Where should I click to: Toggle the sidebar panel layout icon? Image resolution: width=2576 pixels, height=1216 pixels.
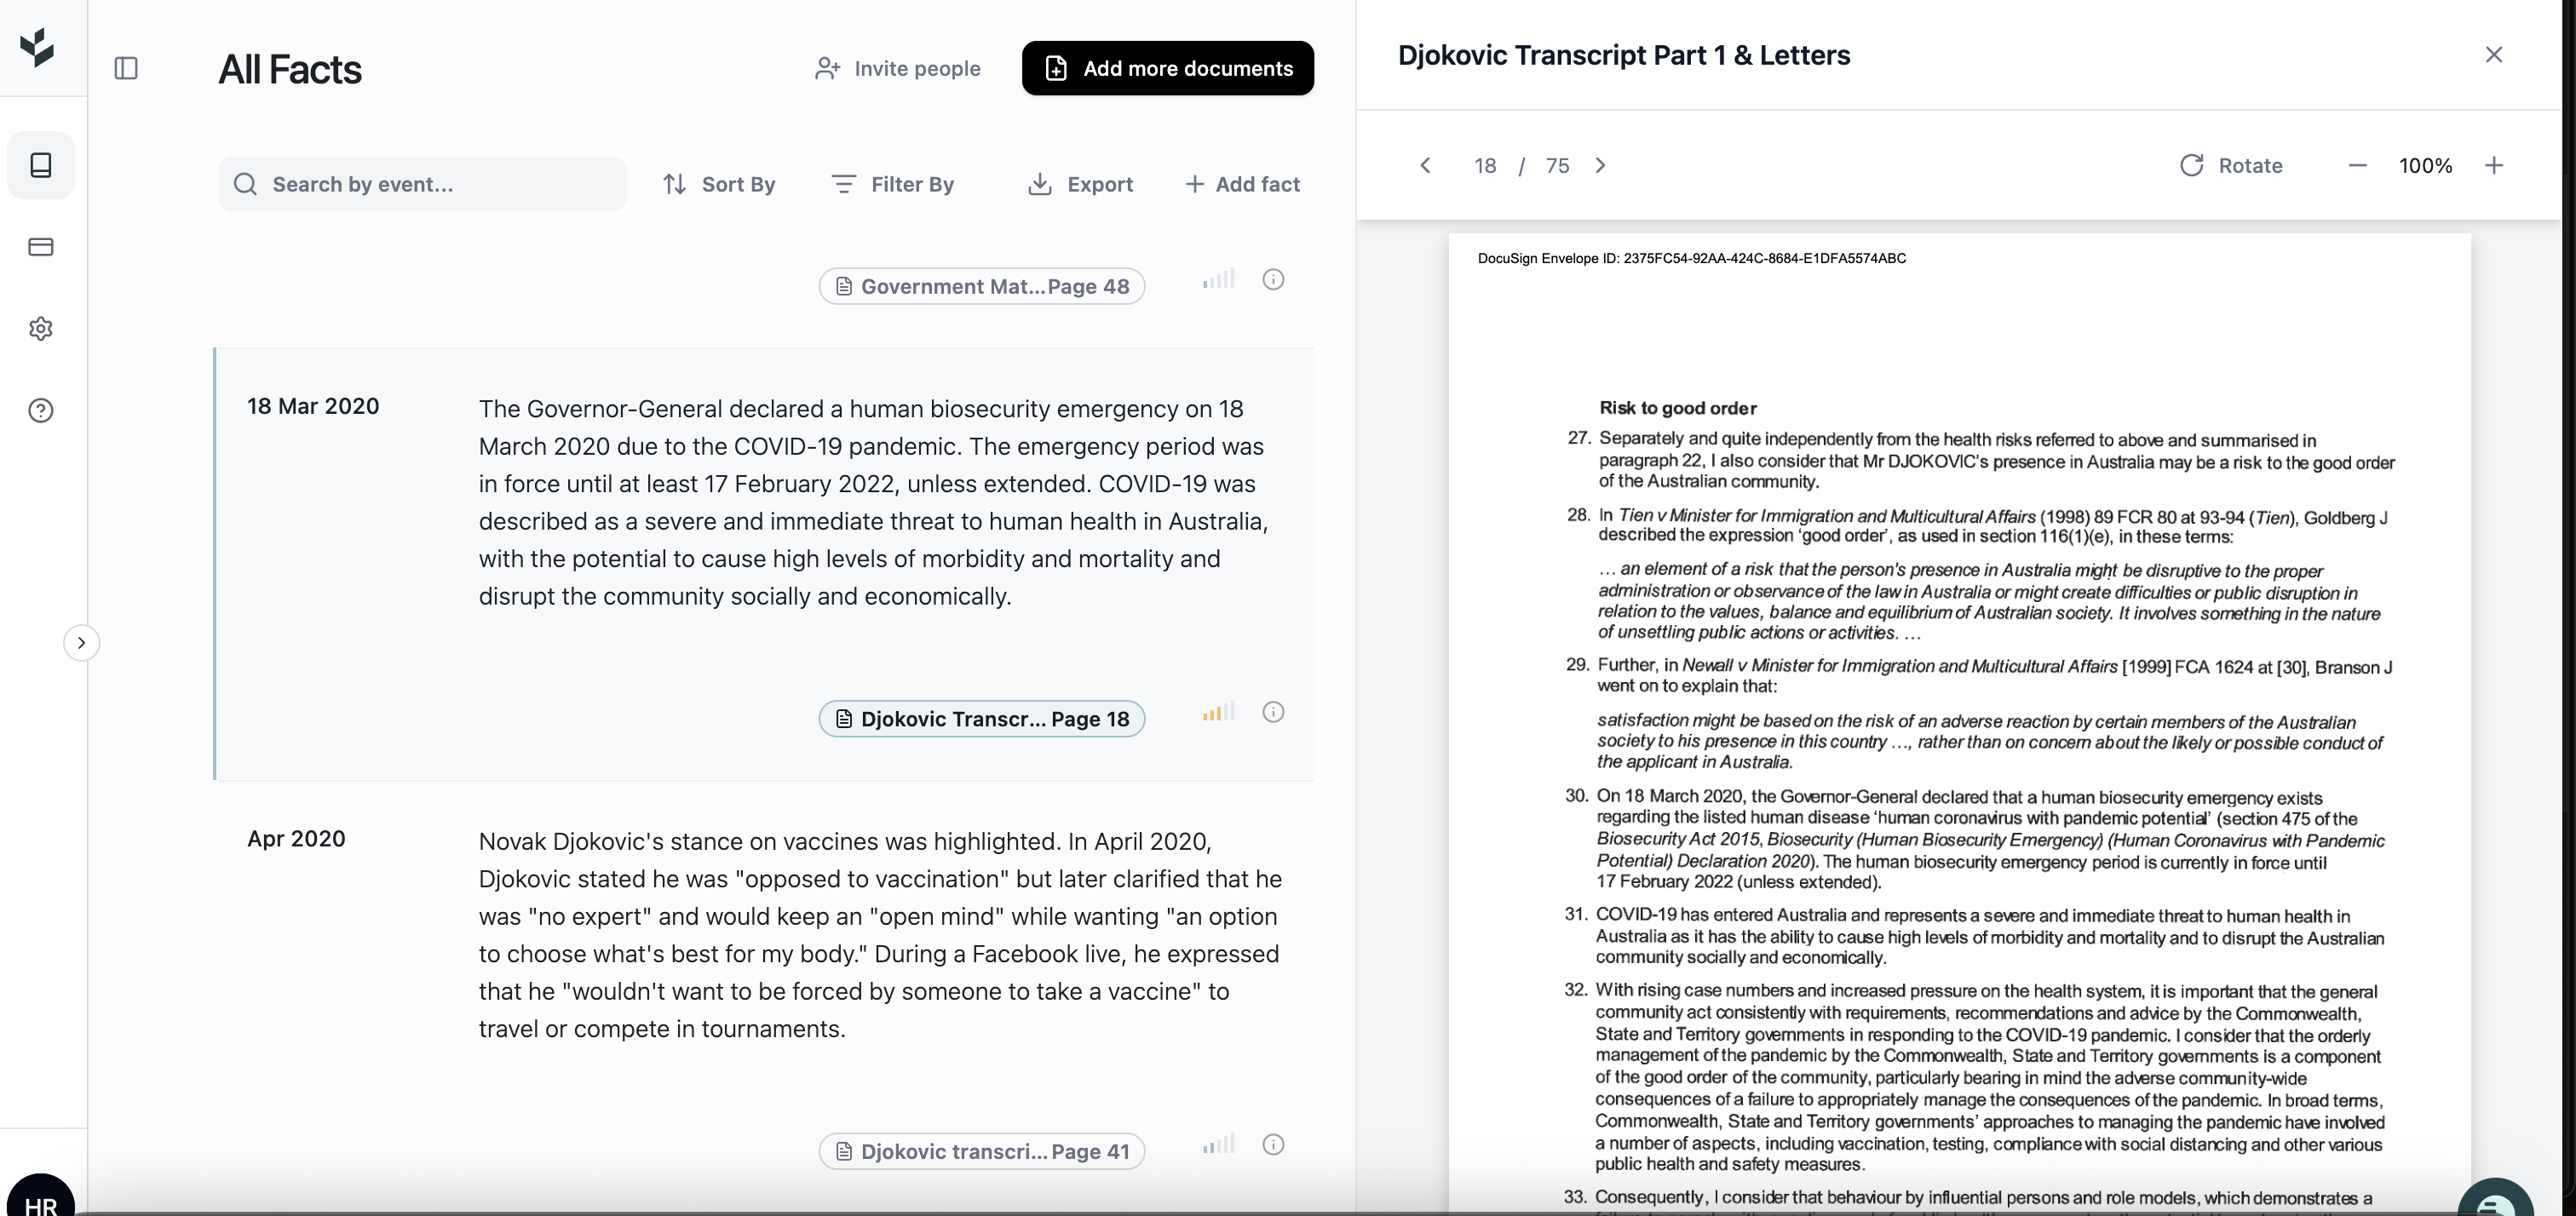coord(126,68)
